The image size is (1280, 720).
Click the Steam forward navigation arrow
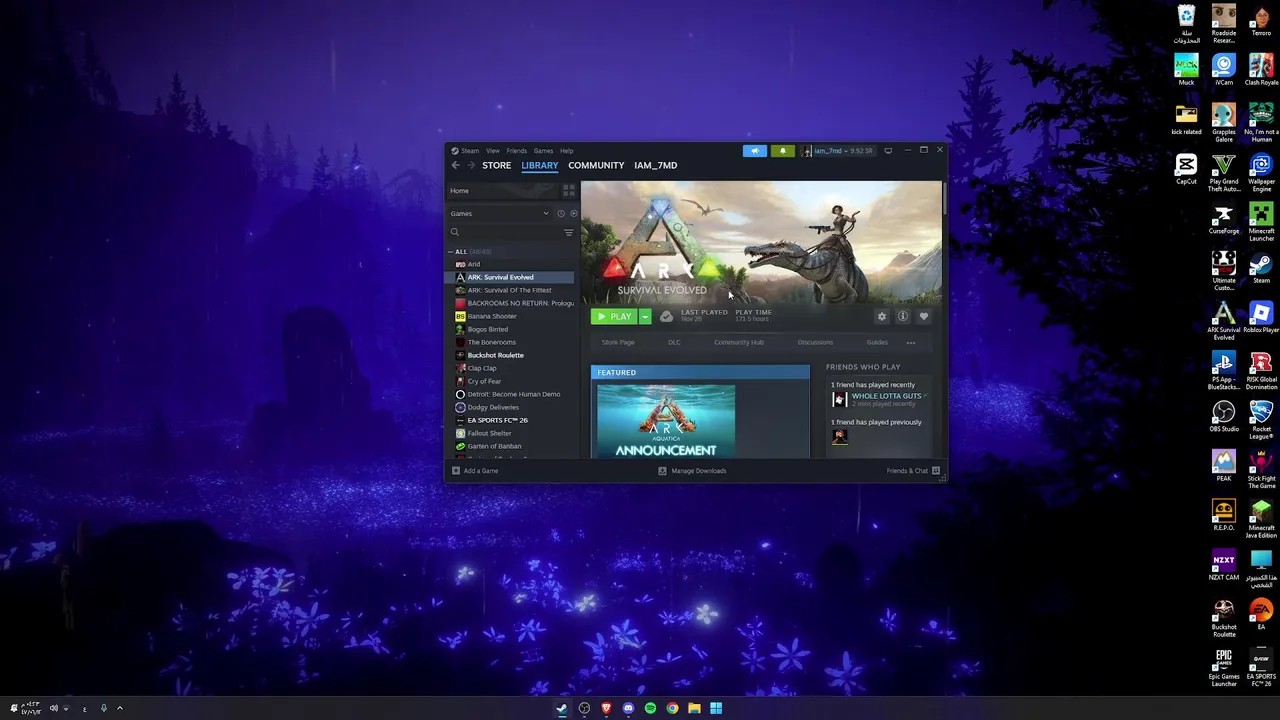(x=470, y=165)
